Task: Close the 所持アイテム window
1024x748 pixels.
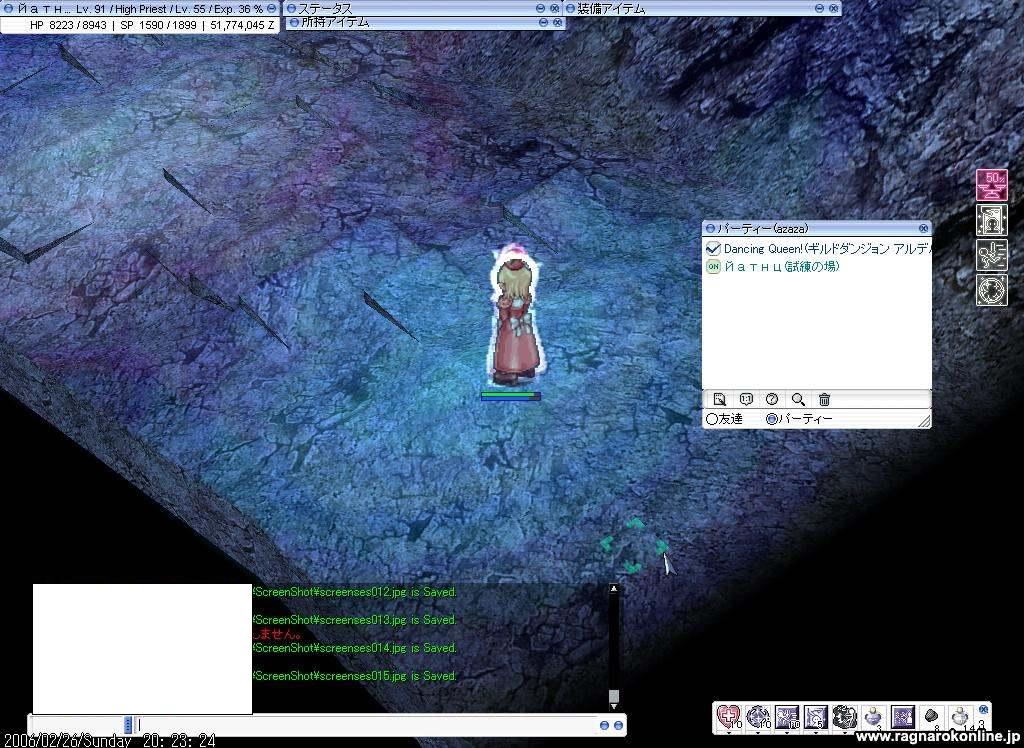Action: (557, 22)
